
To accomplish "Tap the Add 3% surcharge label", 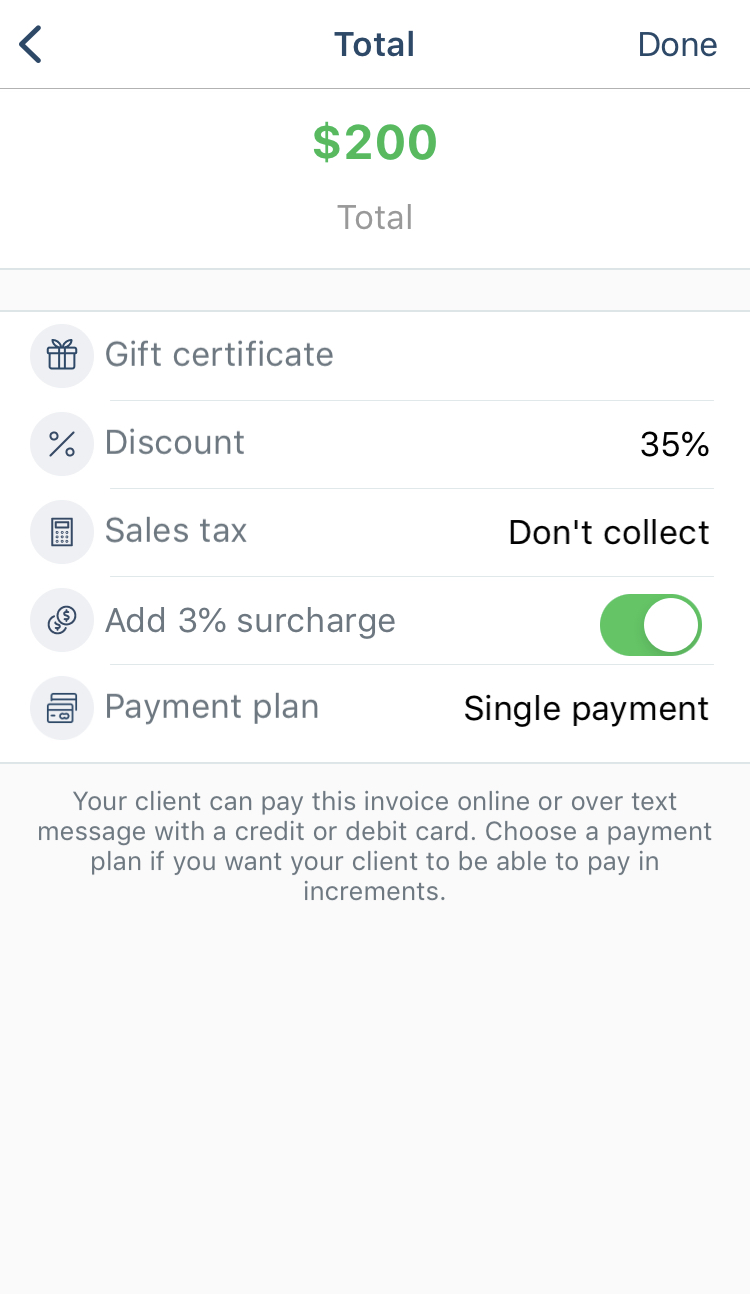I will (x=250, y=620).
